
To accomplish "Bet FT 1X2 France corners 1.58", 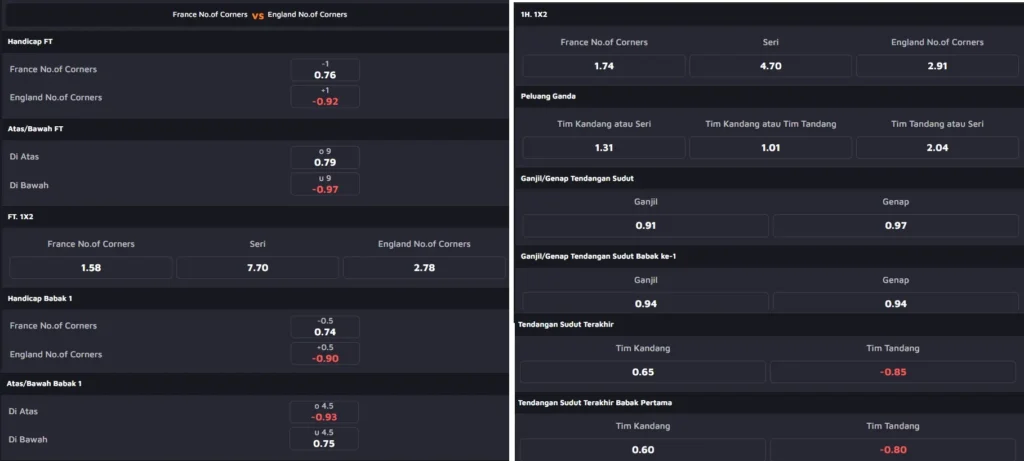I will point(91,268).
